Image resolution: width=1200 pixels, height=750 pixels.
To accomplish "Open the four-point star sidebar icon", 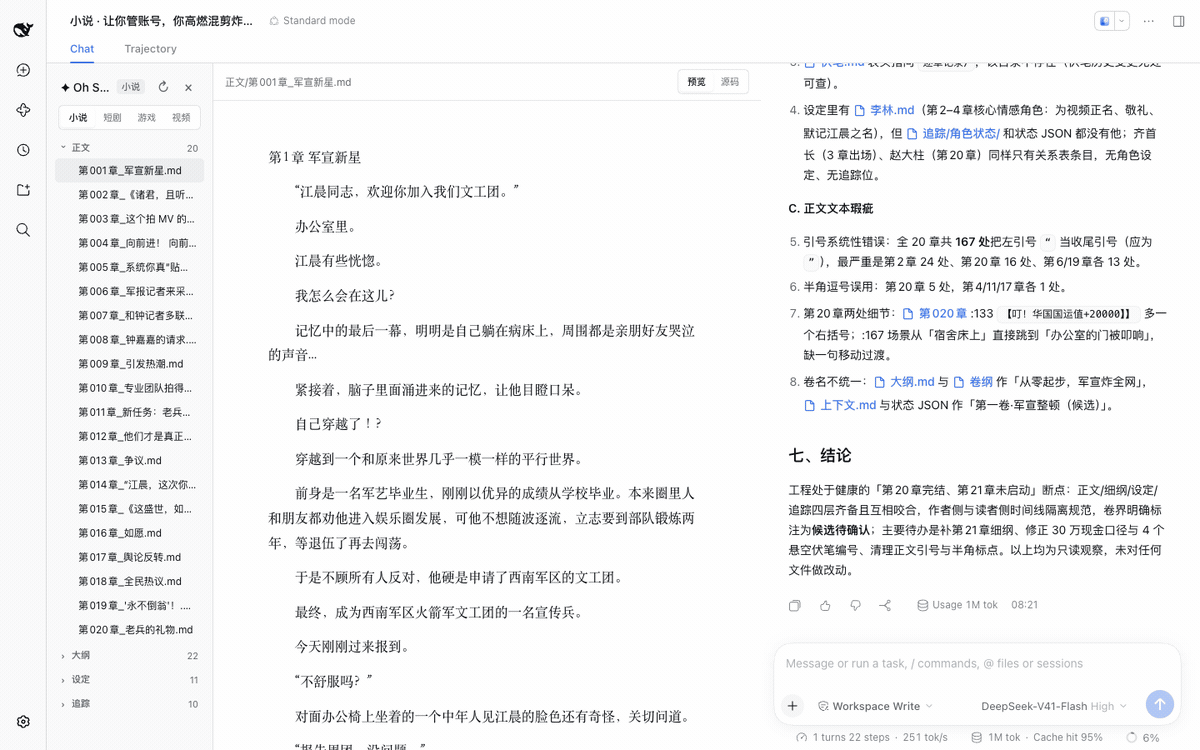I will point(23,110).
